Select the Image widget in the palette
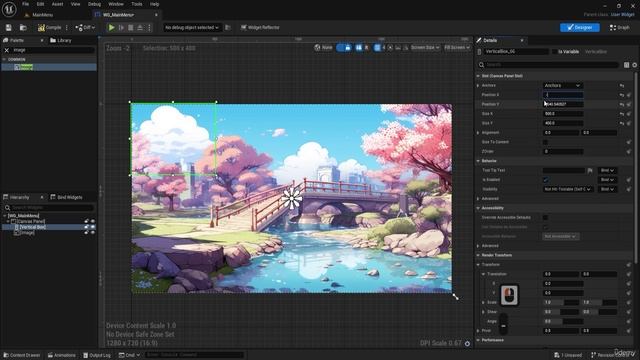640x360 pixels. (x=49, y=67)
